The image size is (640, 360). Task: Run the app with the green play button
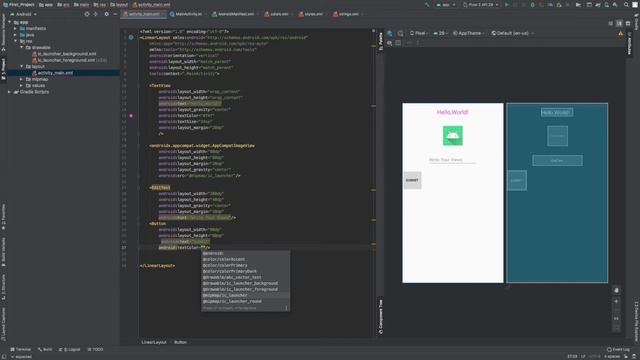pos(507,5)
